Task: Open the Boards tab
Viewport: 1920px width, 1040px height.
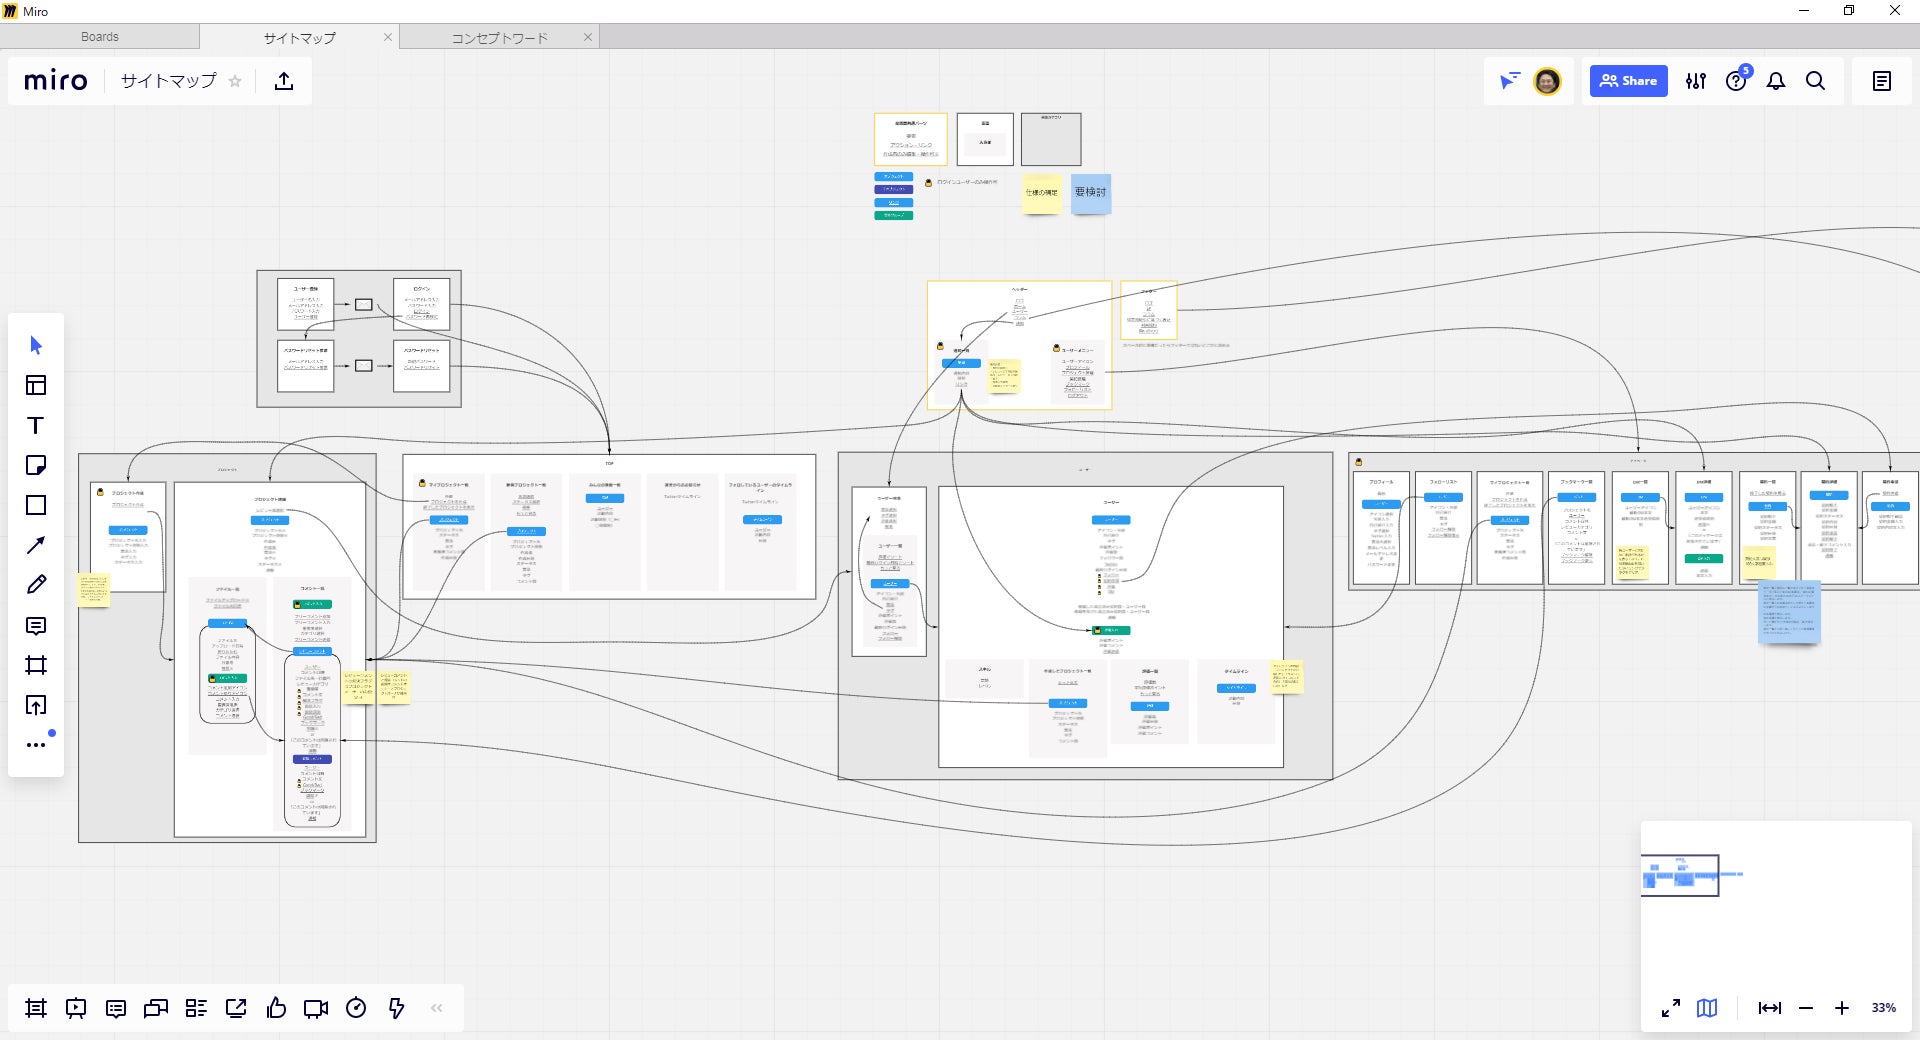Action: [x=100, y=37]
